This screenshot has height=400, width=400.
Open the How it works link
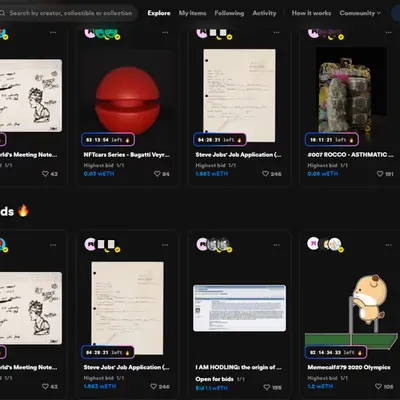(x=311, y=13)
